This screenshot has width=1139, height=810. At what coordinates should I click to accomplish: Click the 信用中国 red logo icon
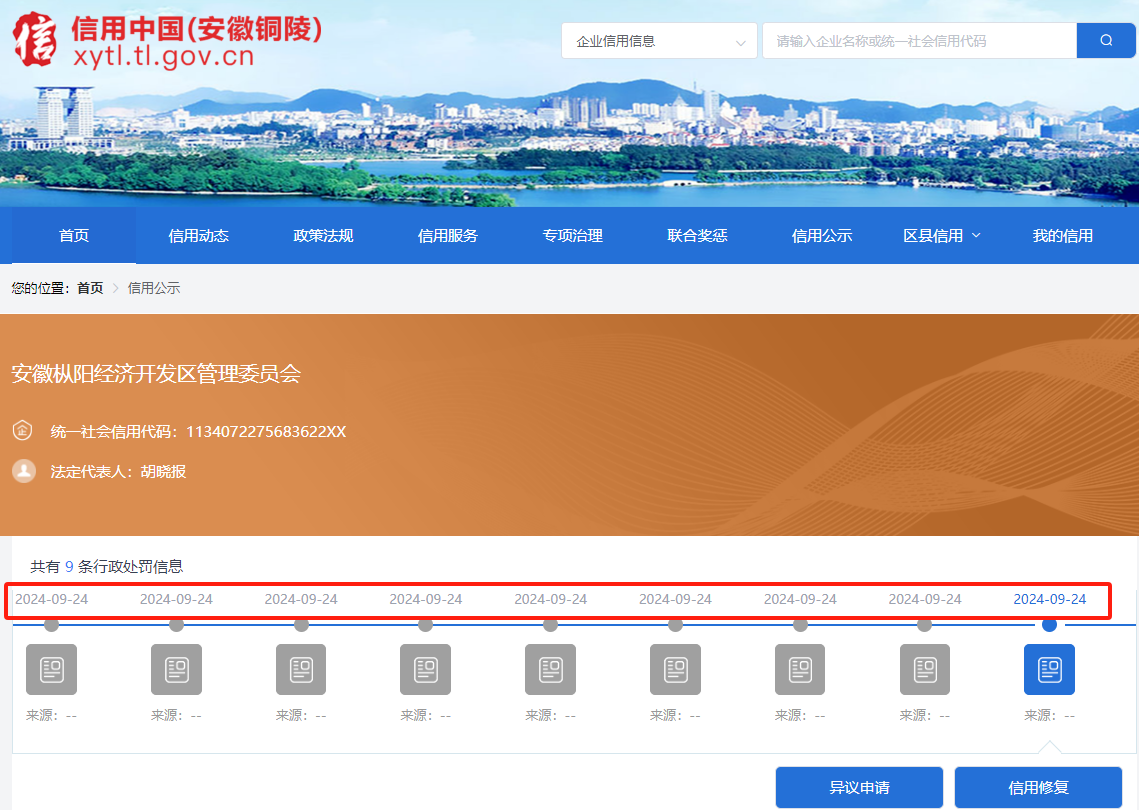(x=35, y=38)
